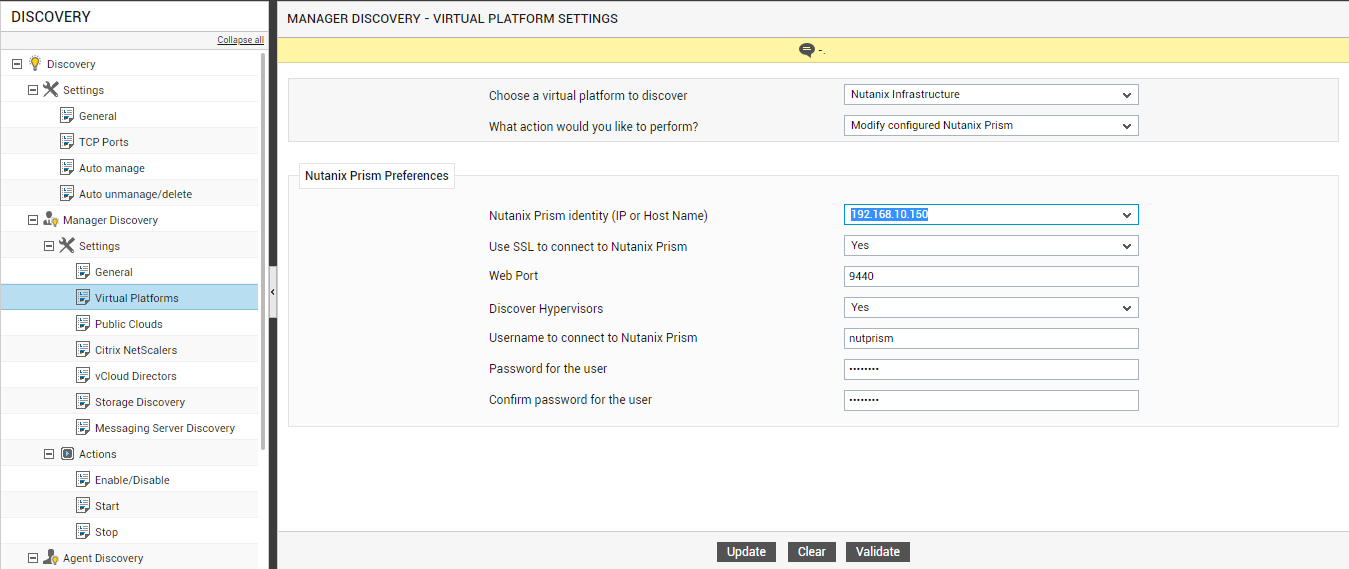Open Virtual Platforms settings page
Viewport: 1349px width, 569px height.
[x=137, y=297]
